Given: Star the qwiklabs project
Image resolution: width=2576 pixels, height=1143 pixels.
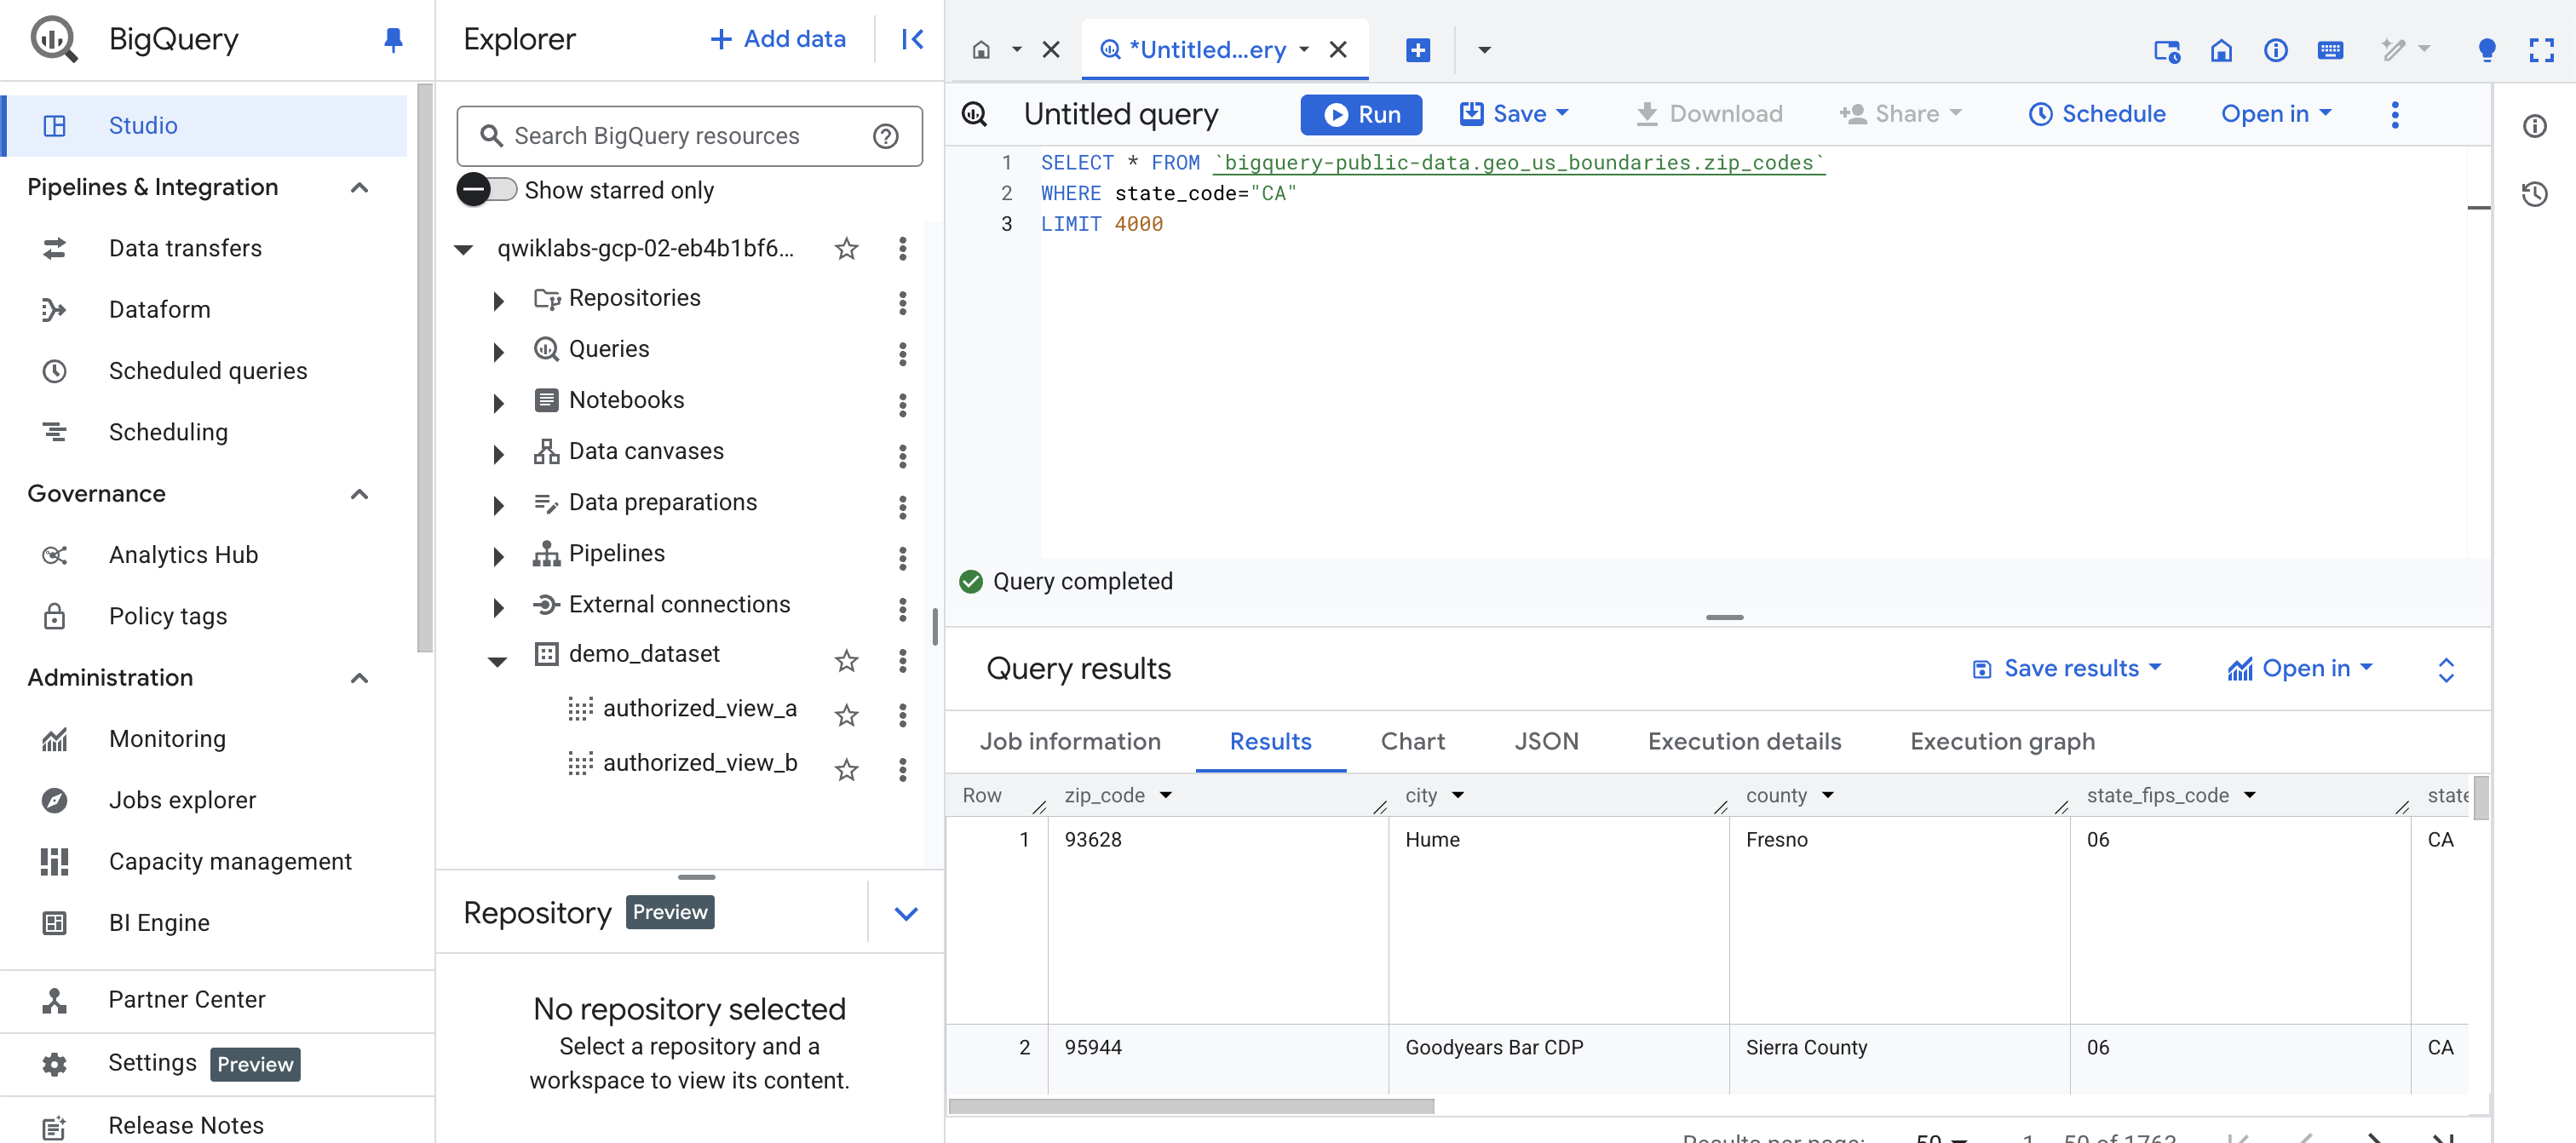Looking at the screenshot, I should tap(846, 249).
